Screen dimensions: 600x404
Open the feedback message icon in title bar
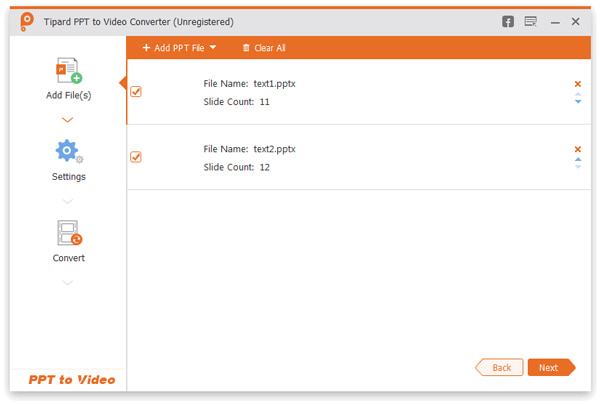(x=531, y=21)
